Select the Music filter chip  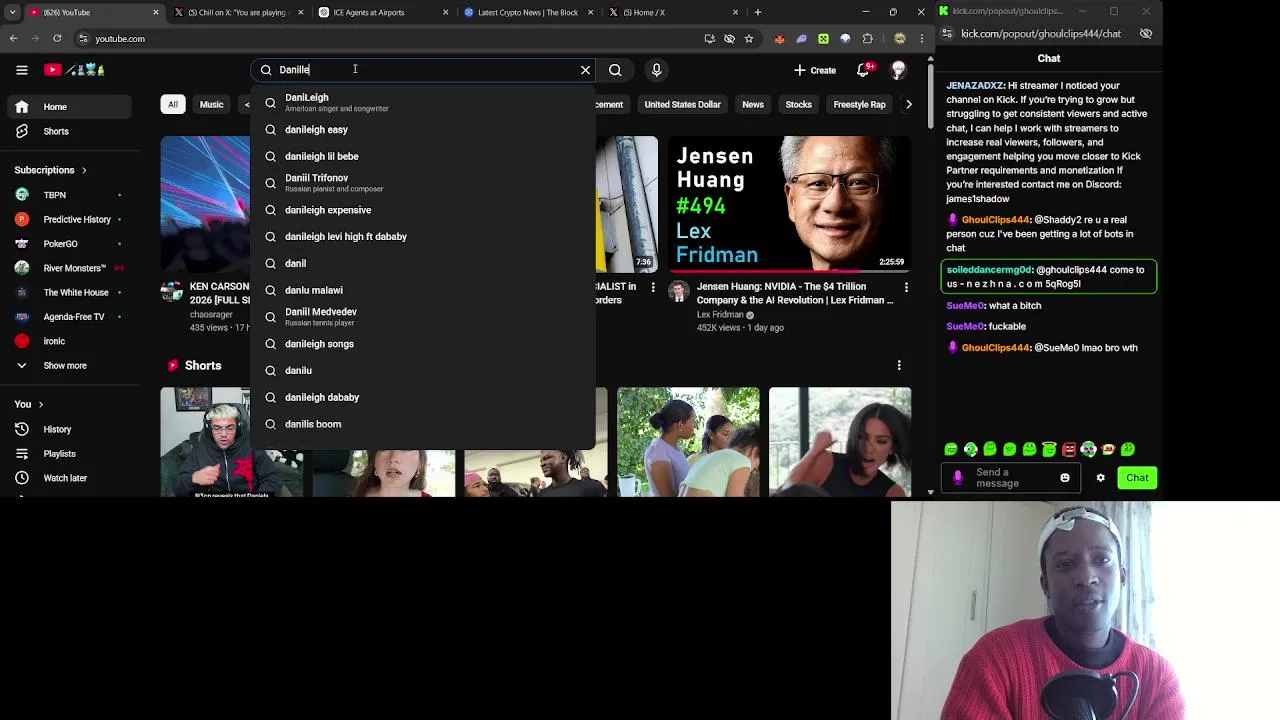click(211, 104)
